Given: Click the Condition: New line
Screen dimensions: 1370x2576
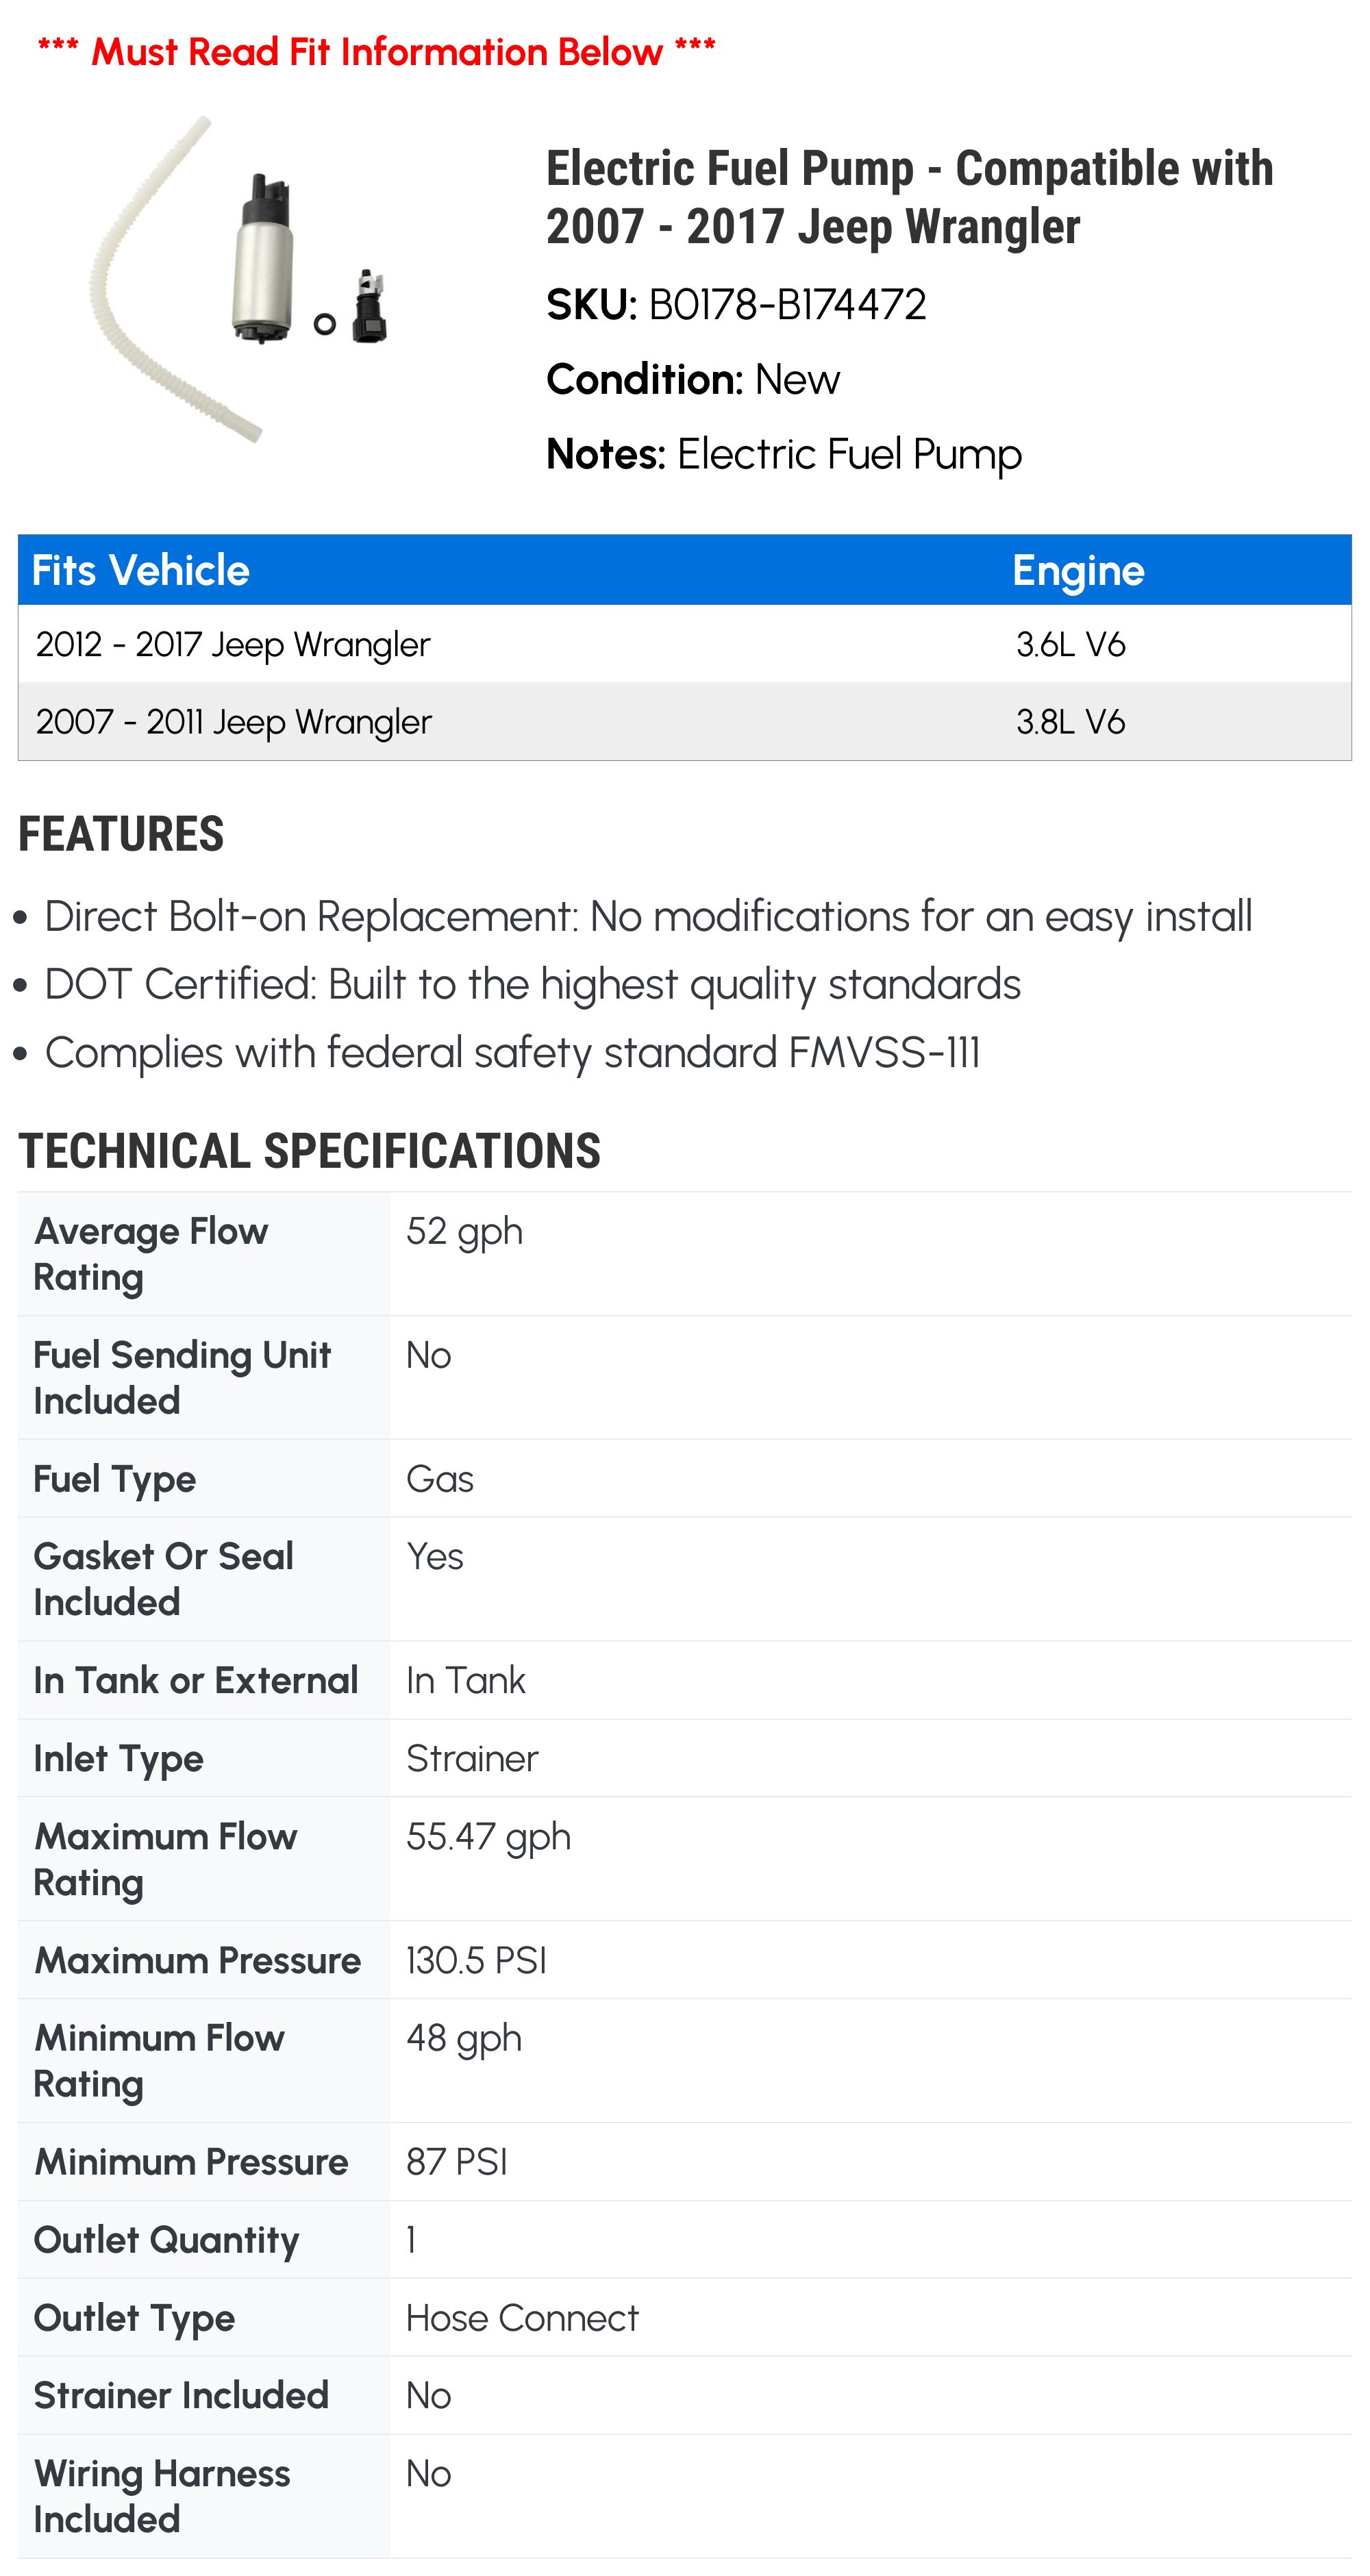Looking at the screenshot, I should tap(692, 380).
